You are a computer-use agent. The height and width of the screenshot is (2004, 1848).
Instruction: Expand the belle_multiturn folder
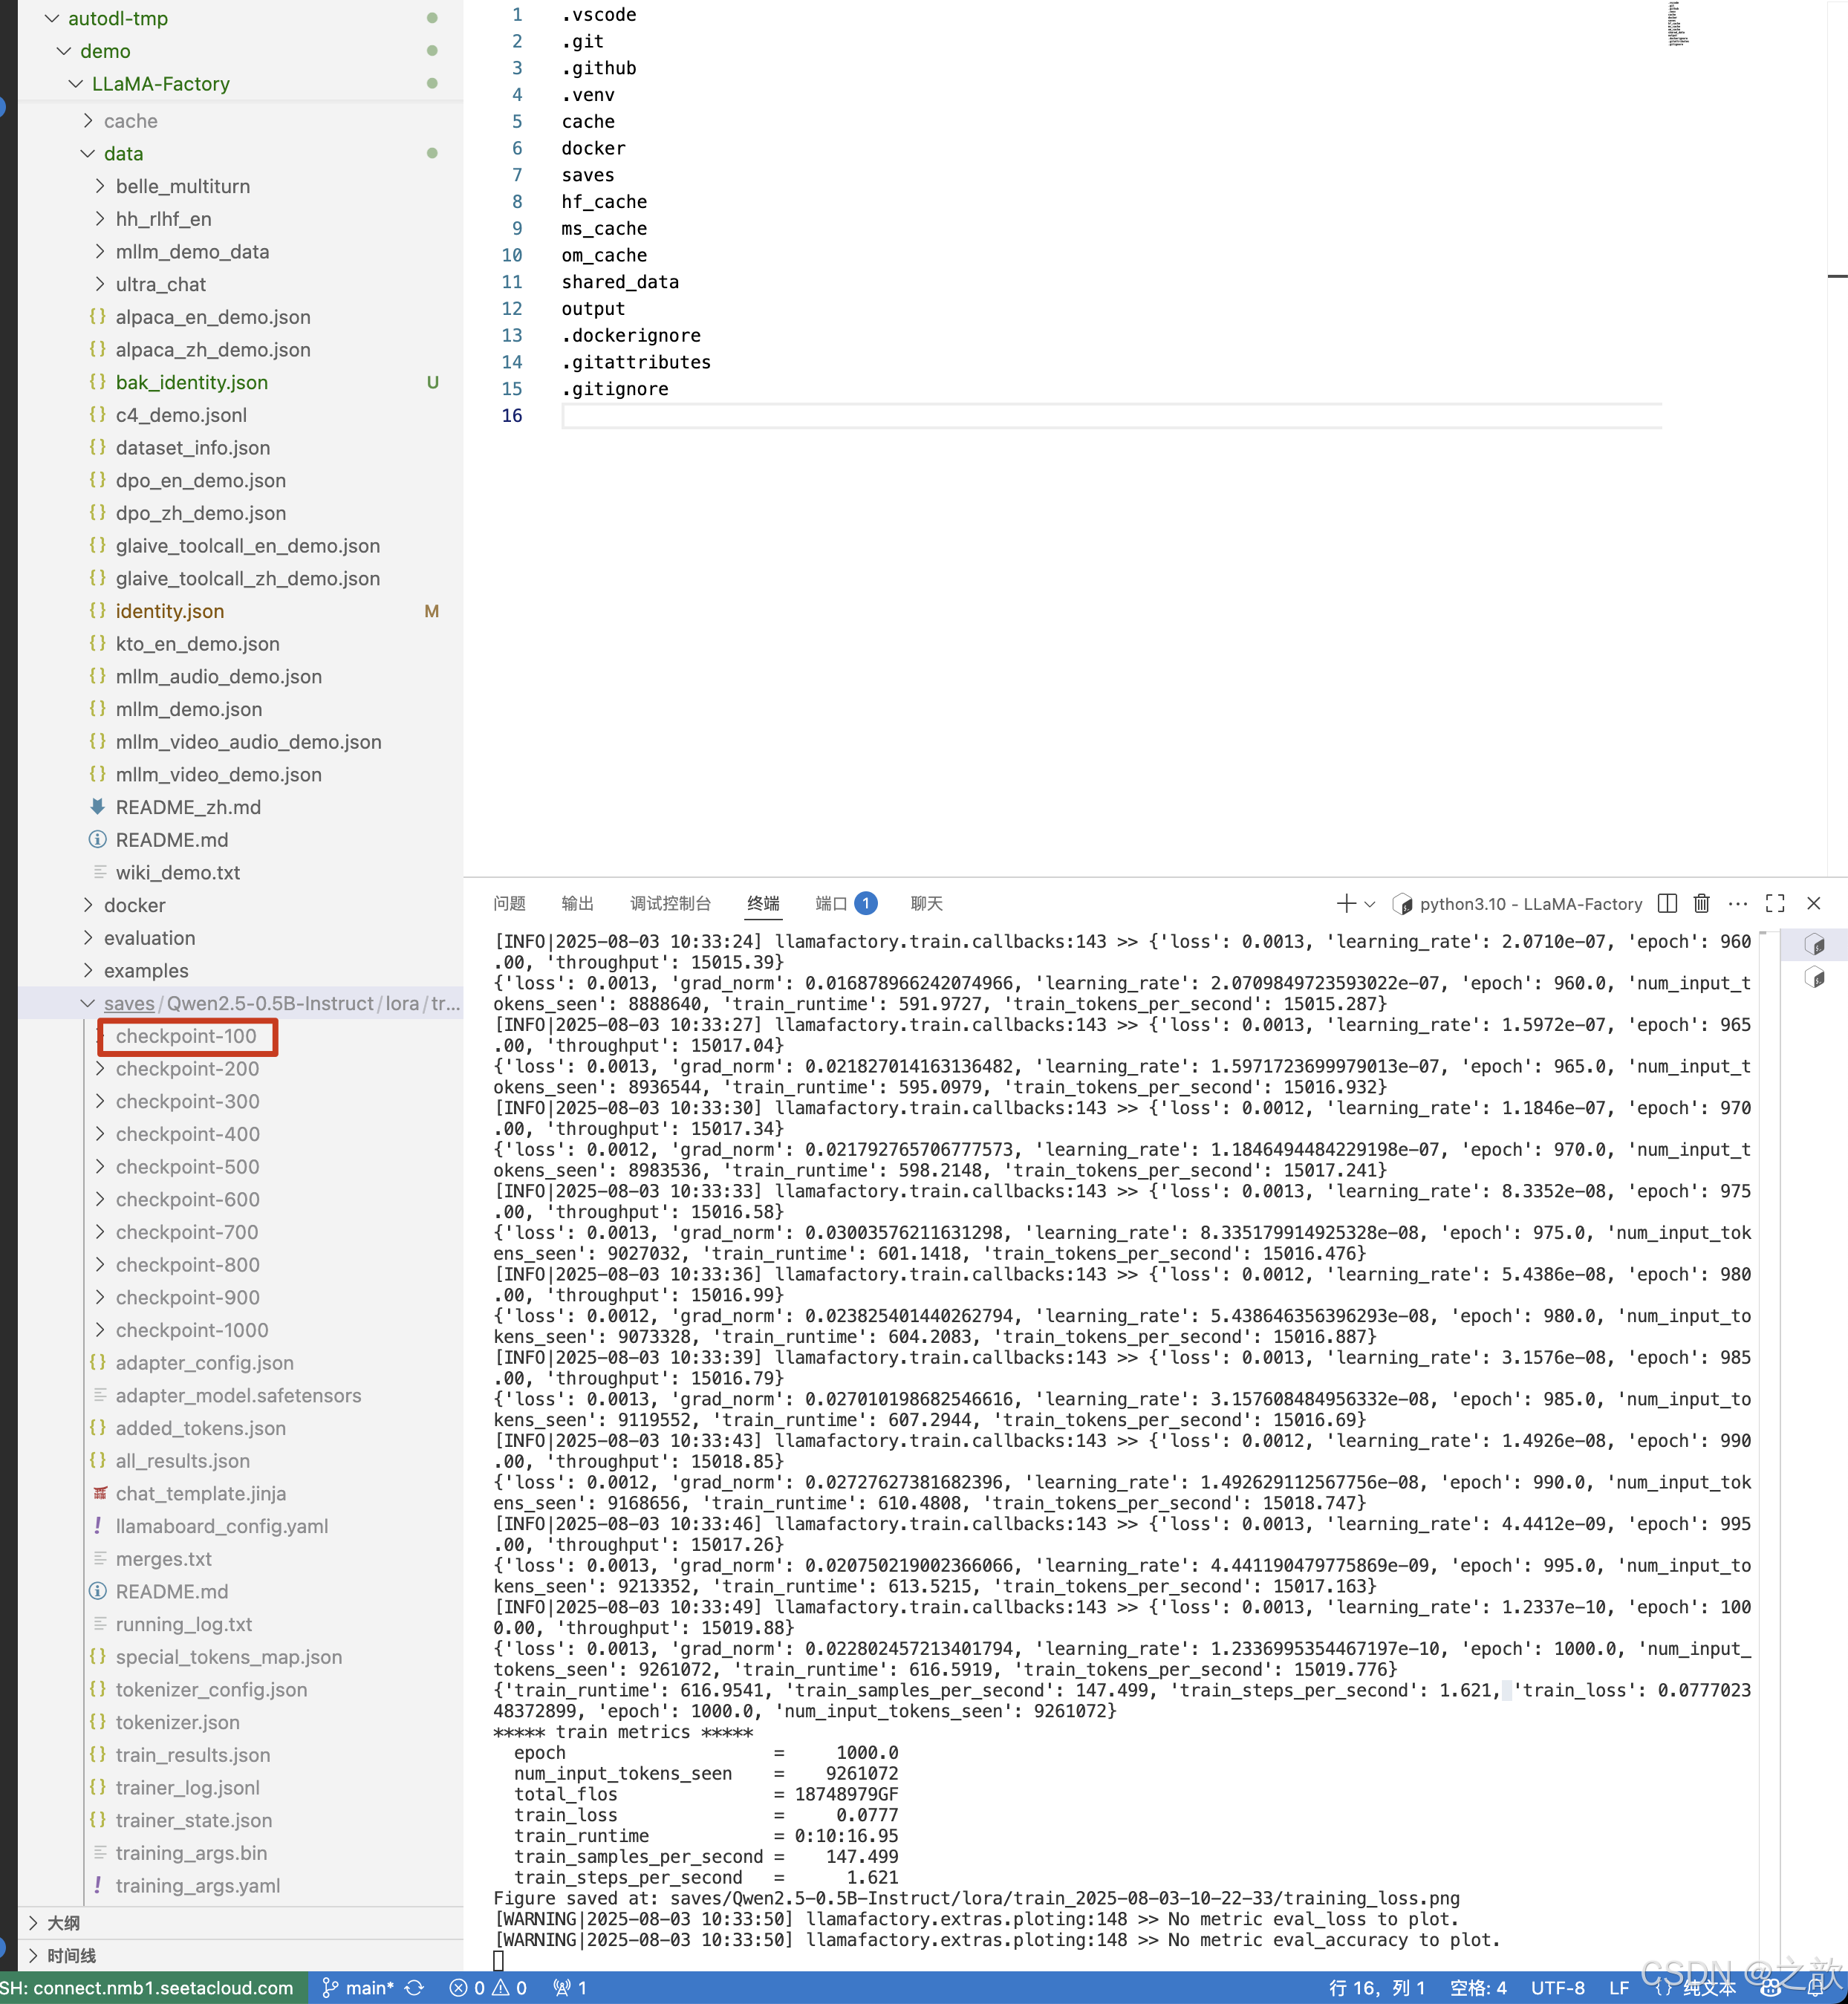click(x=100, y=186)
